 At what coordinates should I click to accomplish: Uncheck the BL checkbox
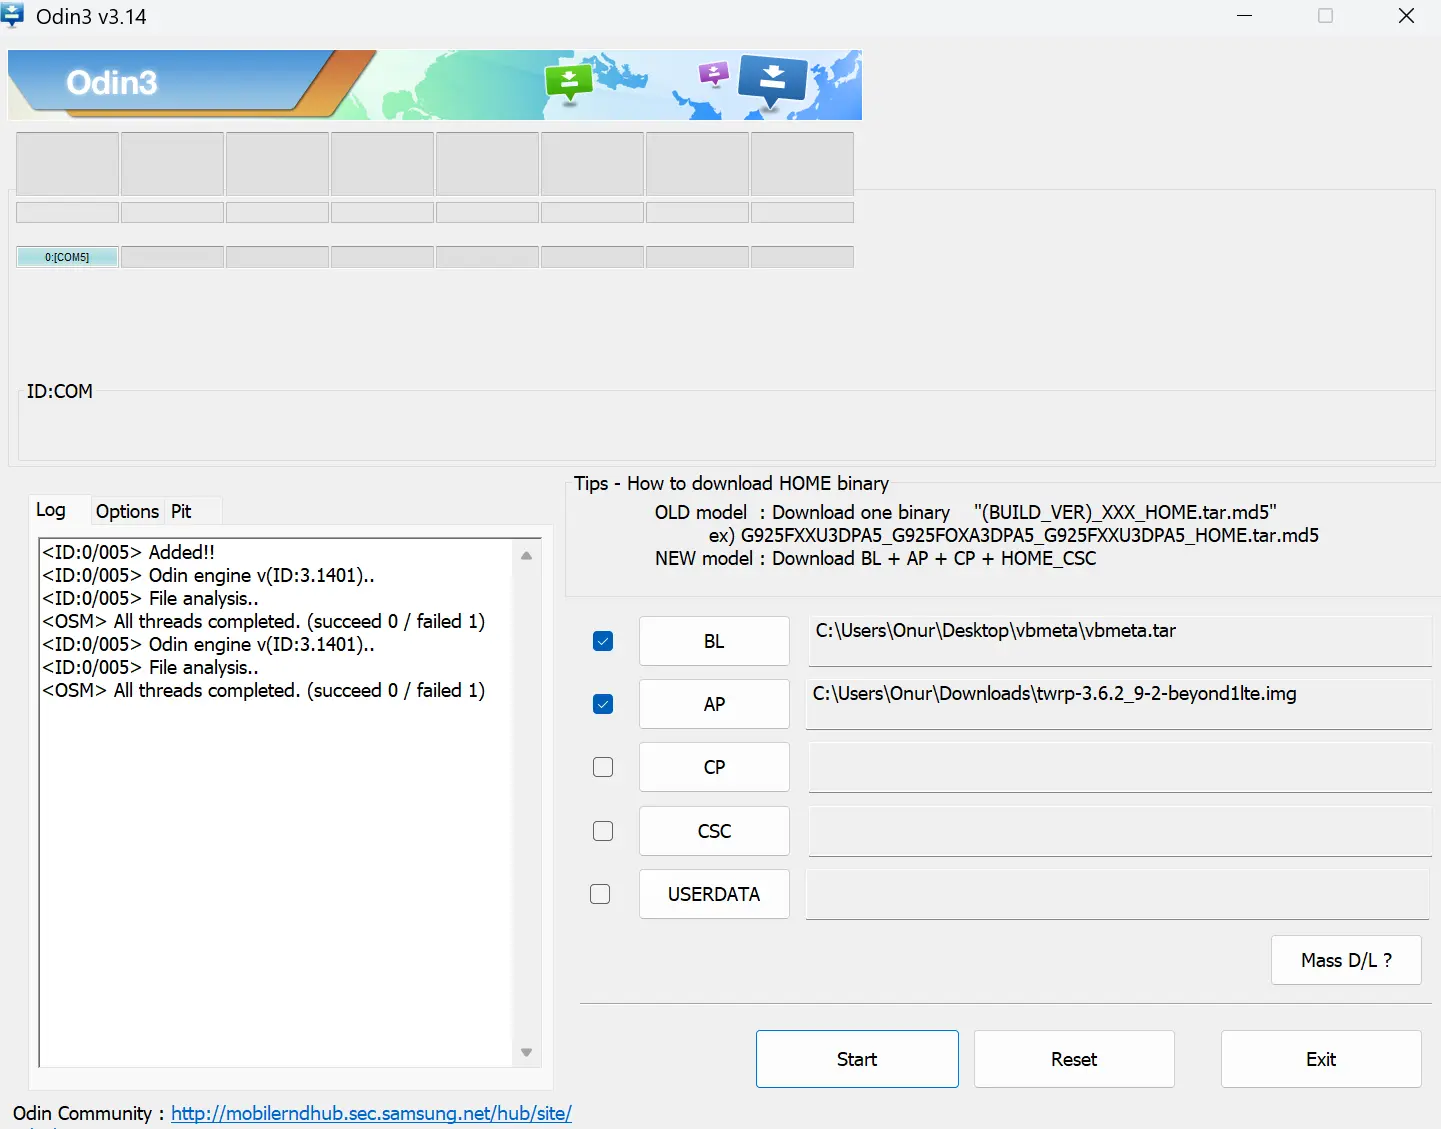pyautogui.click(x=603, y=641)
